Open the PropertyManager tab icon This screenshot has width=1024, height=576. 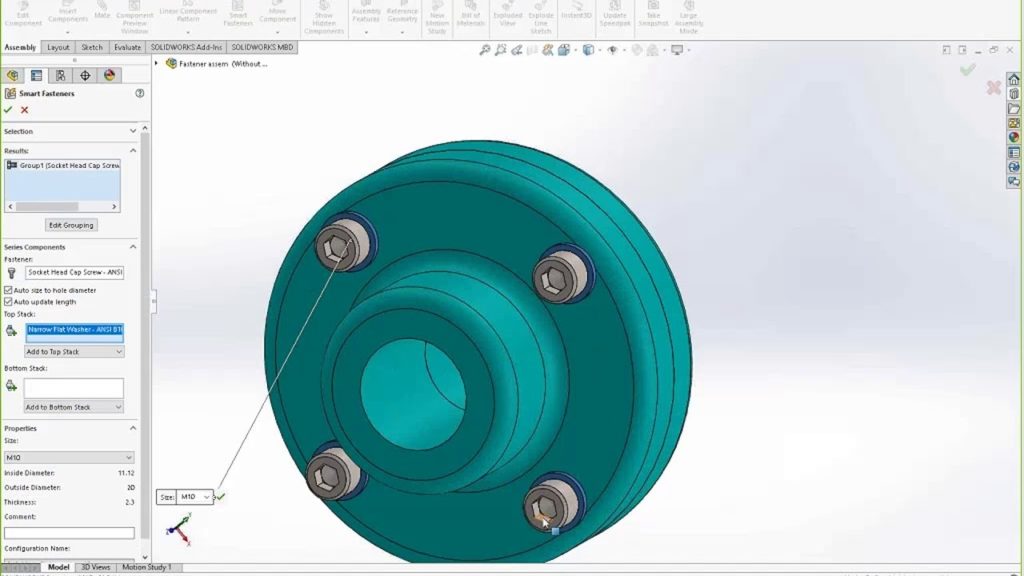(x=37, y=76)
